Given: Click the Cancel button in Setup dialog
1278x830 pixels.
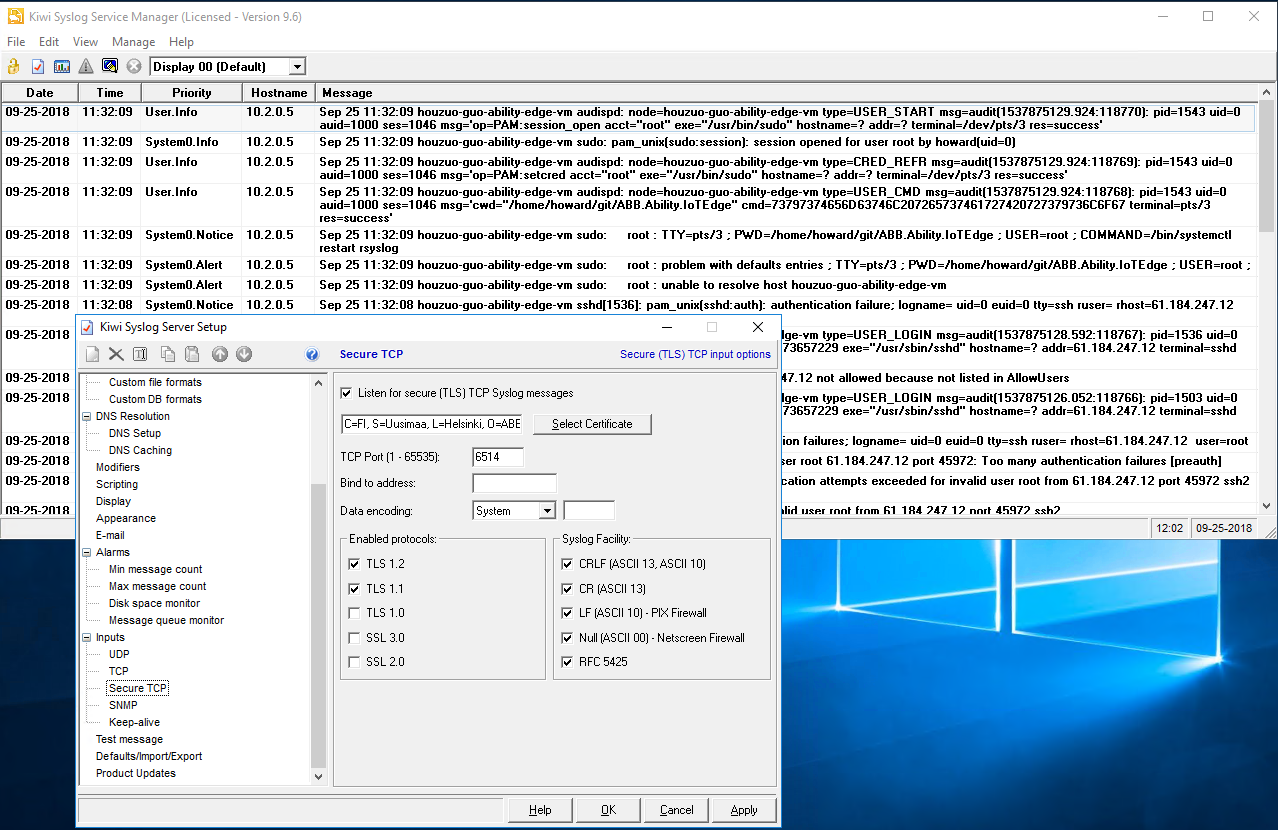Looking at the screenshot, I should click(x=676, y=810).
